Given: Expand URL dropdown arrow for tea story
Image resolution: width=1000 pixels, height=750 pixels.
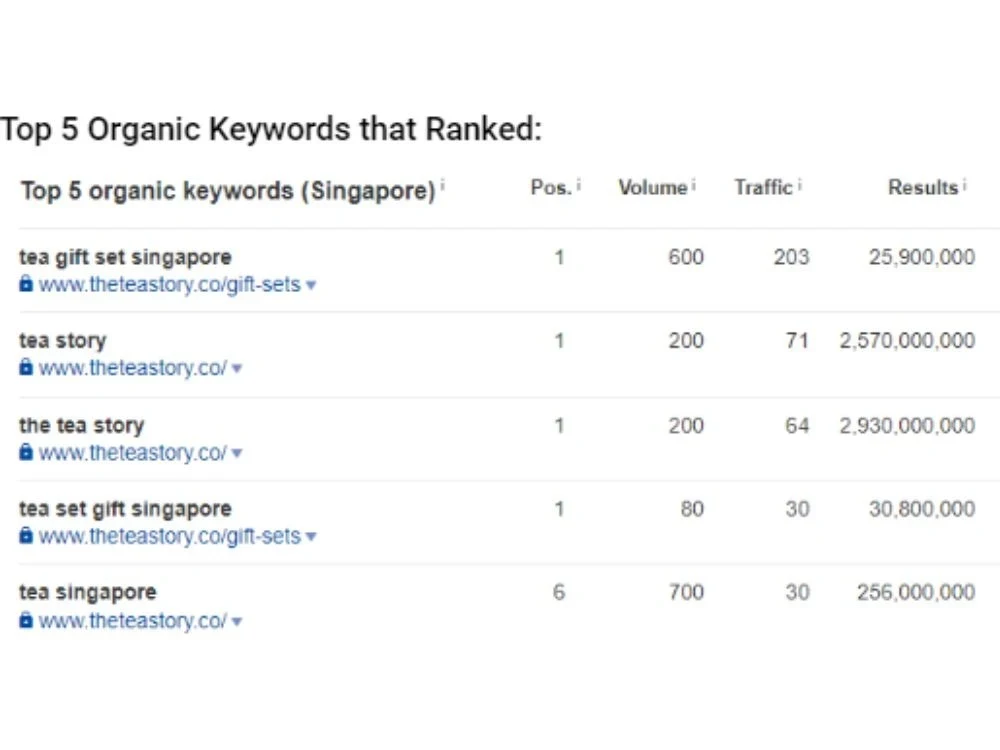Looking at the screenshot, I should point(237,369).
